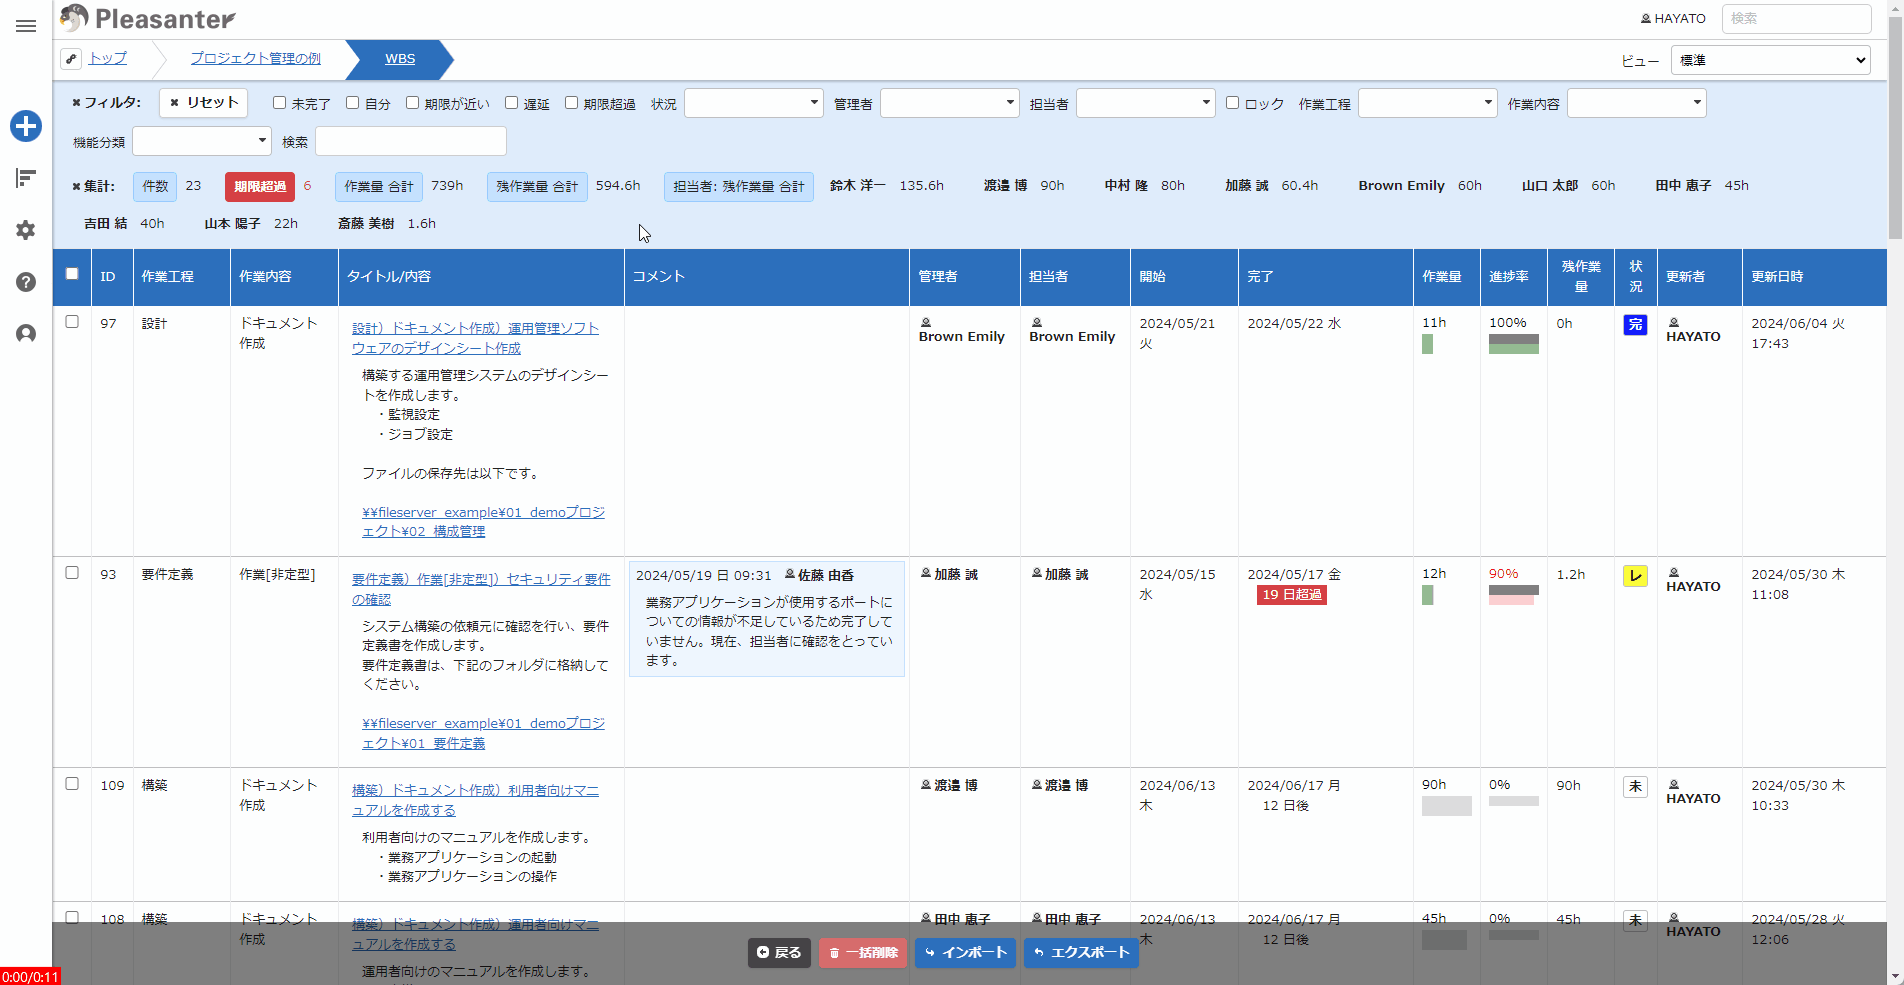The height and width of the screenshot is (985, 1904).
Task: Click the 19 日超過 overdue badge
Action: pos(1292,595)
